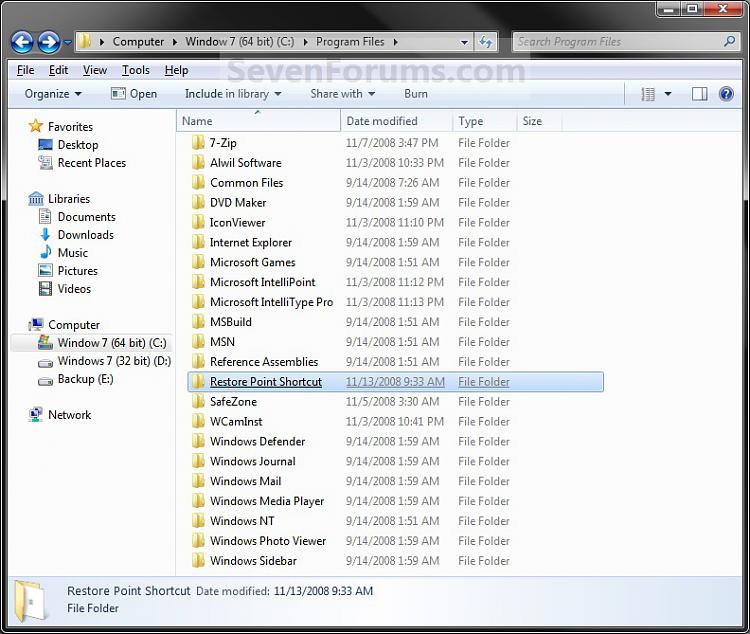
Task: Click the 7-Zip folder icon
Action: click(198, 143)
